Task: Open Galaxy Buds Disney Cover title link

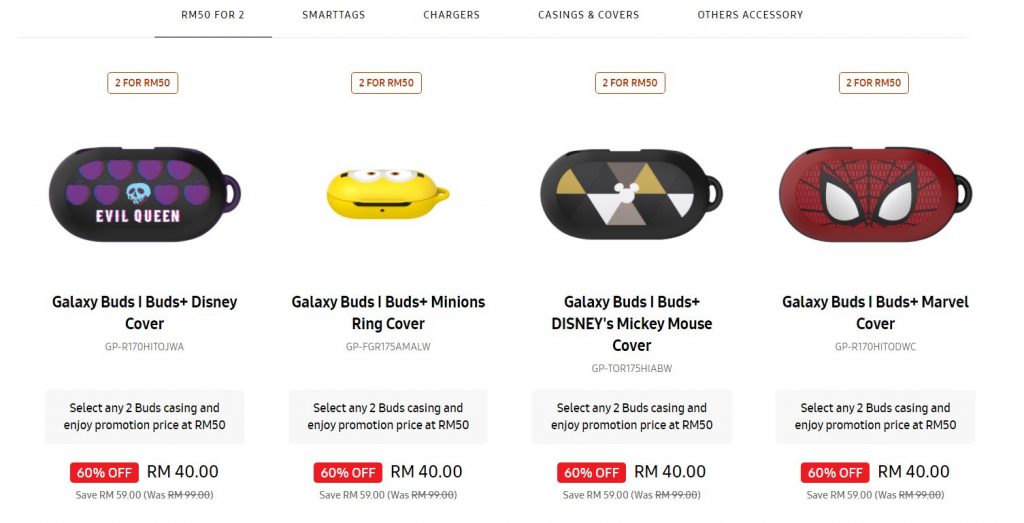Action: 144,313
